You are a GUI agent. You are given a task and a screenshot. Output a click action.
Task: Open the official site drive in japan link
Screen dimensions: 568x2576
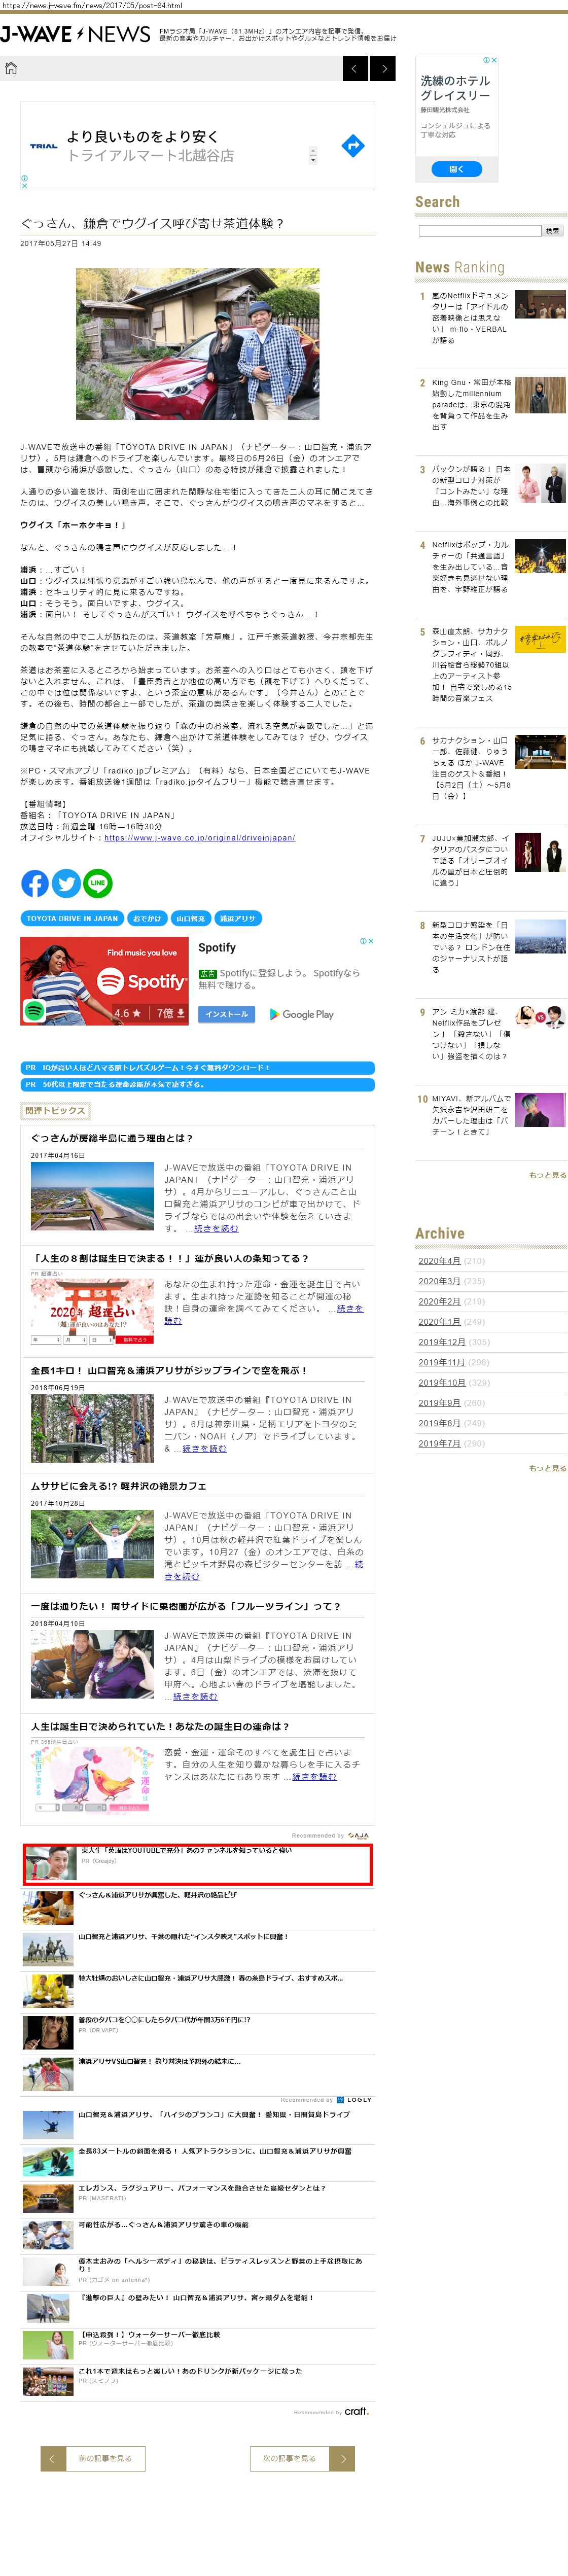pyautogui.click(x=199, y=838)
